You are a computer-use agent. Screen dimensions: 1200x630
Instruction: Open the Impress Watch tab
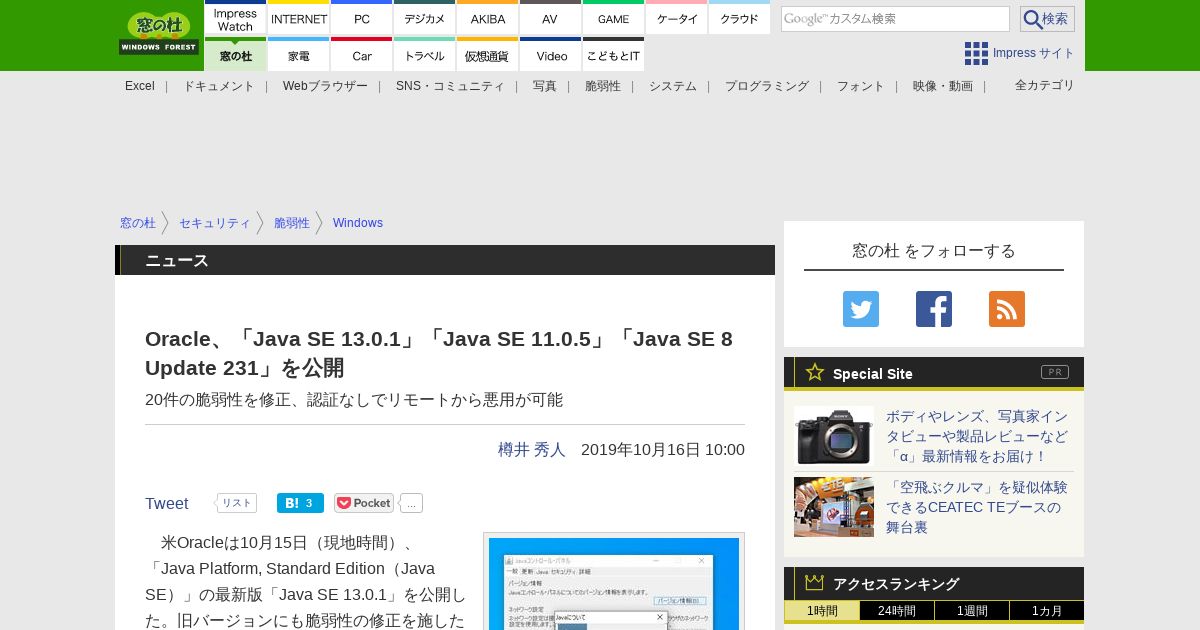click(x=235, y=19)
